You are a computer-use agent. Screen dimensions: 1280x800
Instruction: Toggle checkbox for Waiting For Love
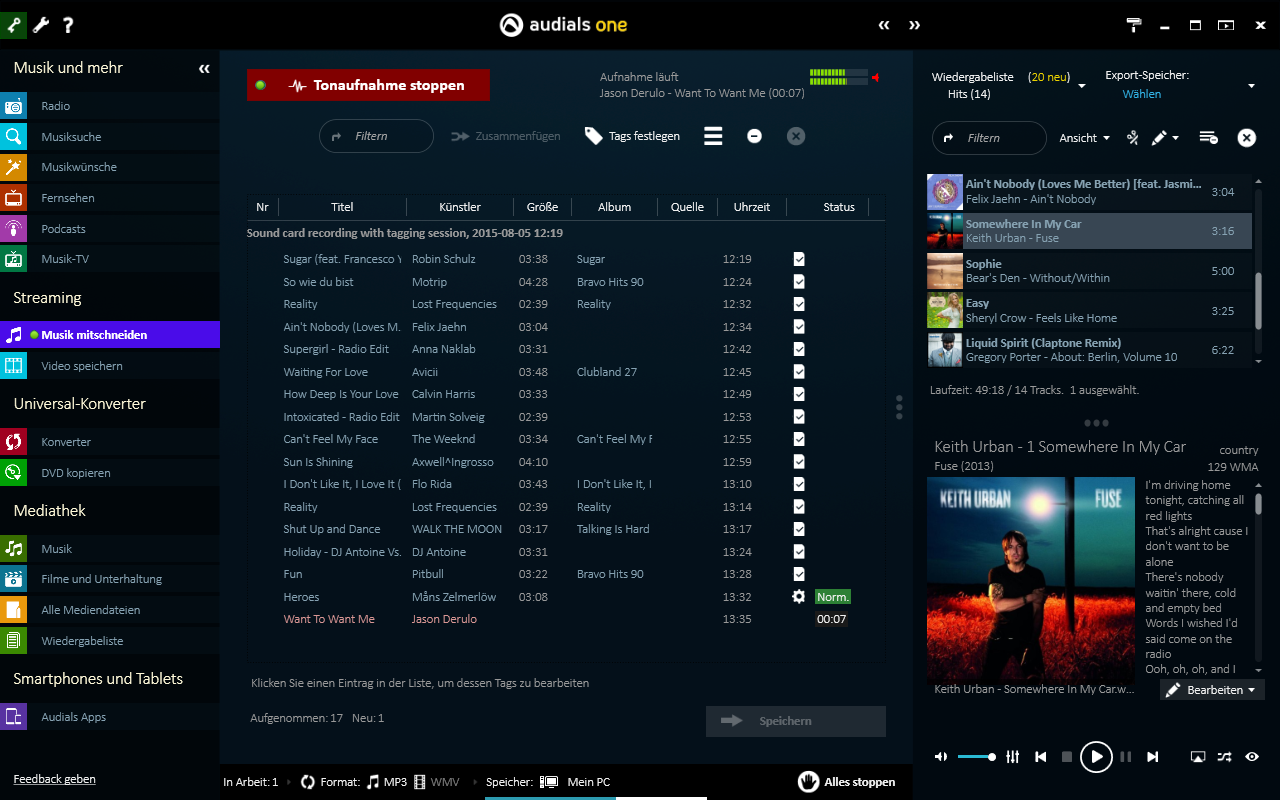(799, 372)
